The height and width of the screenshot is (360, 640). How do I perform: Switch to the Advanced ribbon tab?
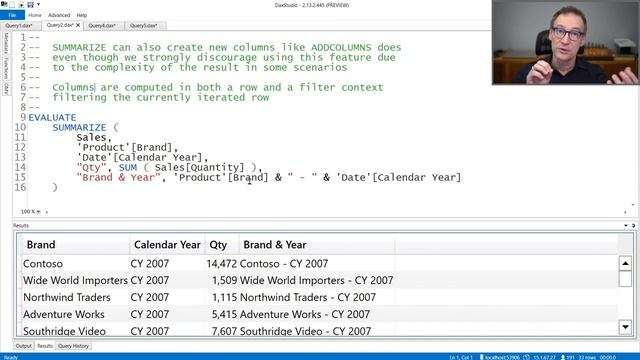[59, 15]
